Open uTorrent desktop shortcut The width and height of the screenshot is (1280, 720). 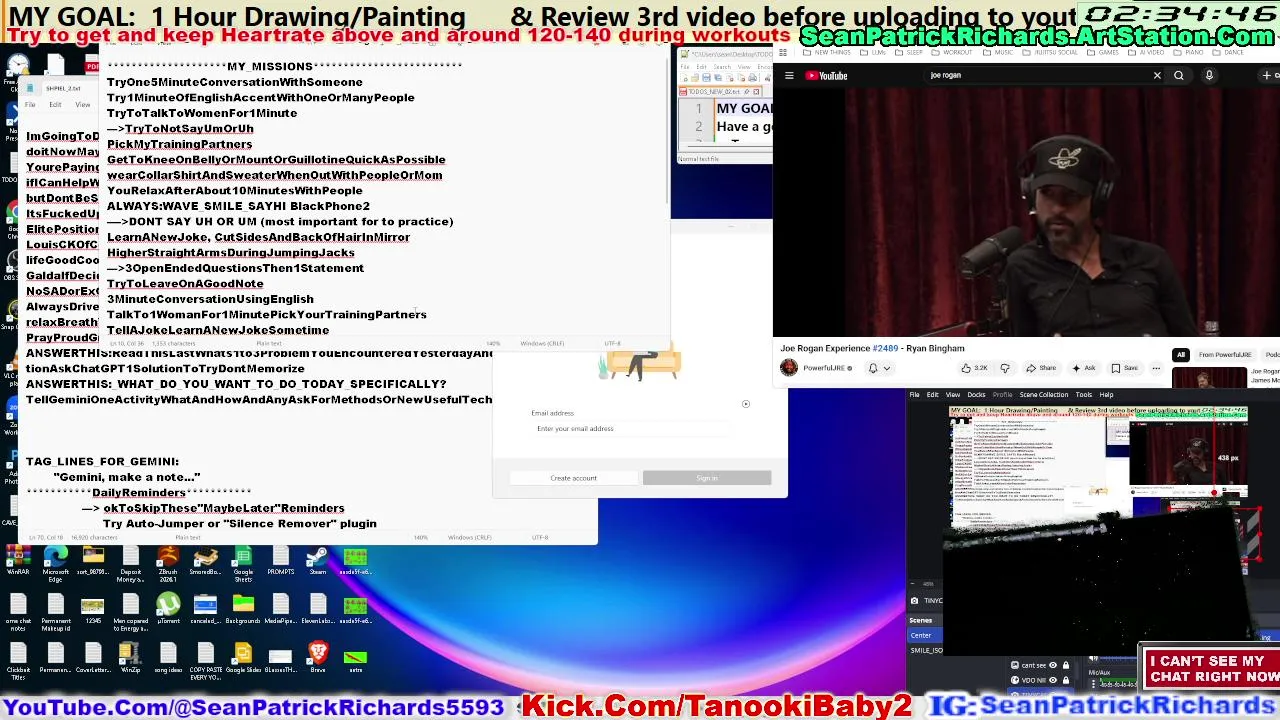point(169,608)
